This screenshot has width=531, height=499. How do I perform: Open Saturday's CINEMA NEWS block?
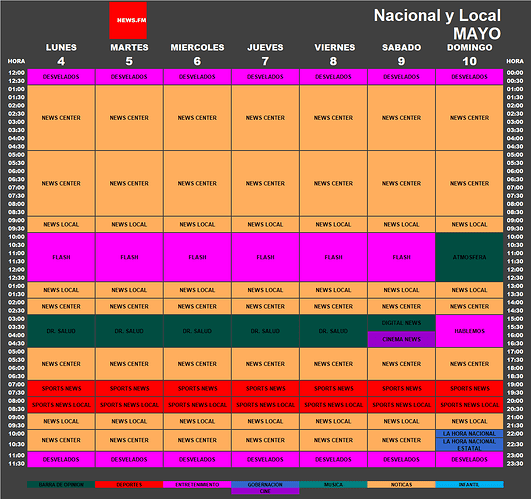401,339
